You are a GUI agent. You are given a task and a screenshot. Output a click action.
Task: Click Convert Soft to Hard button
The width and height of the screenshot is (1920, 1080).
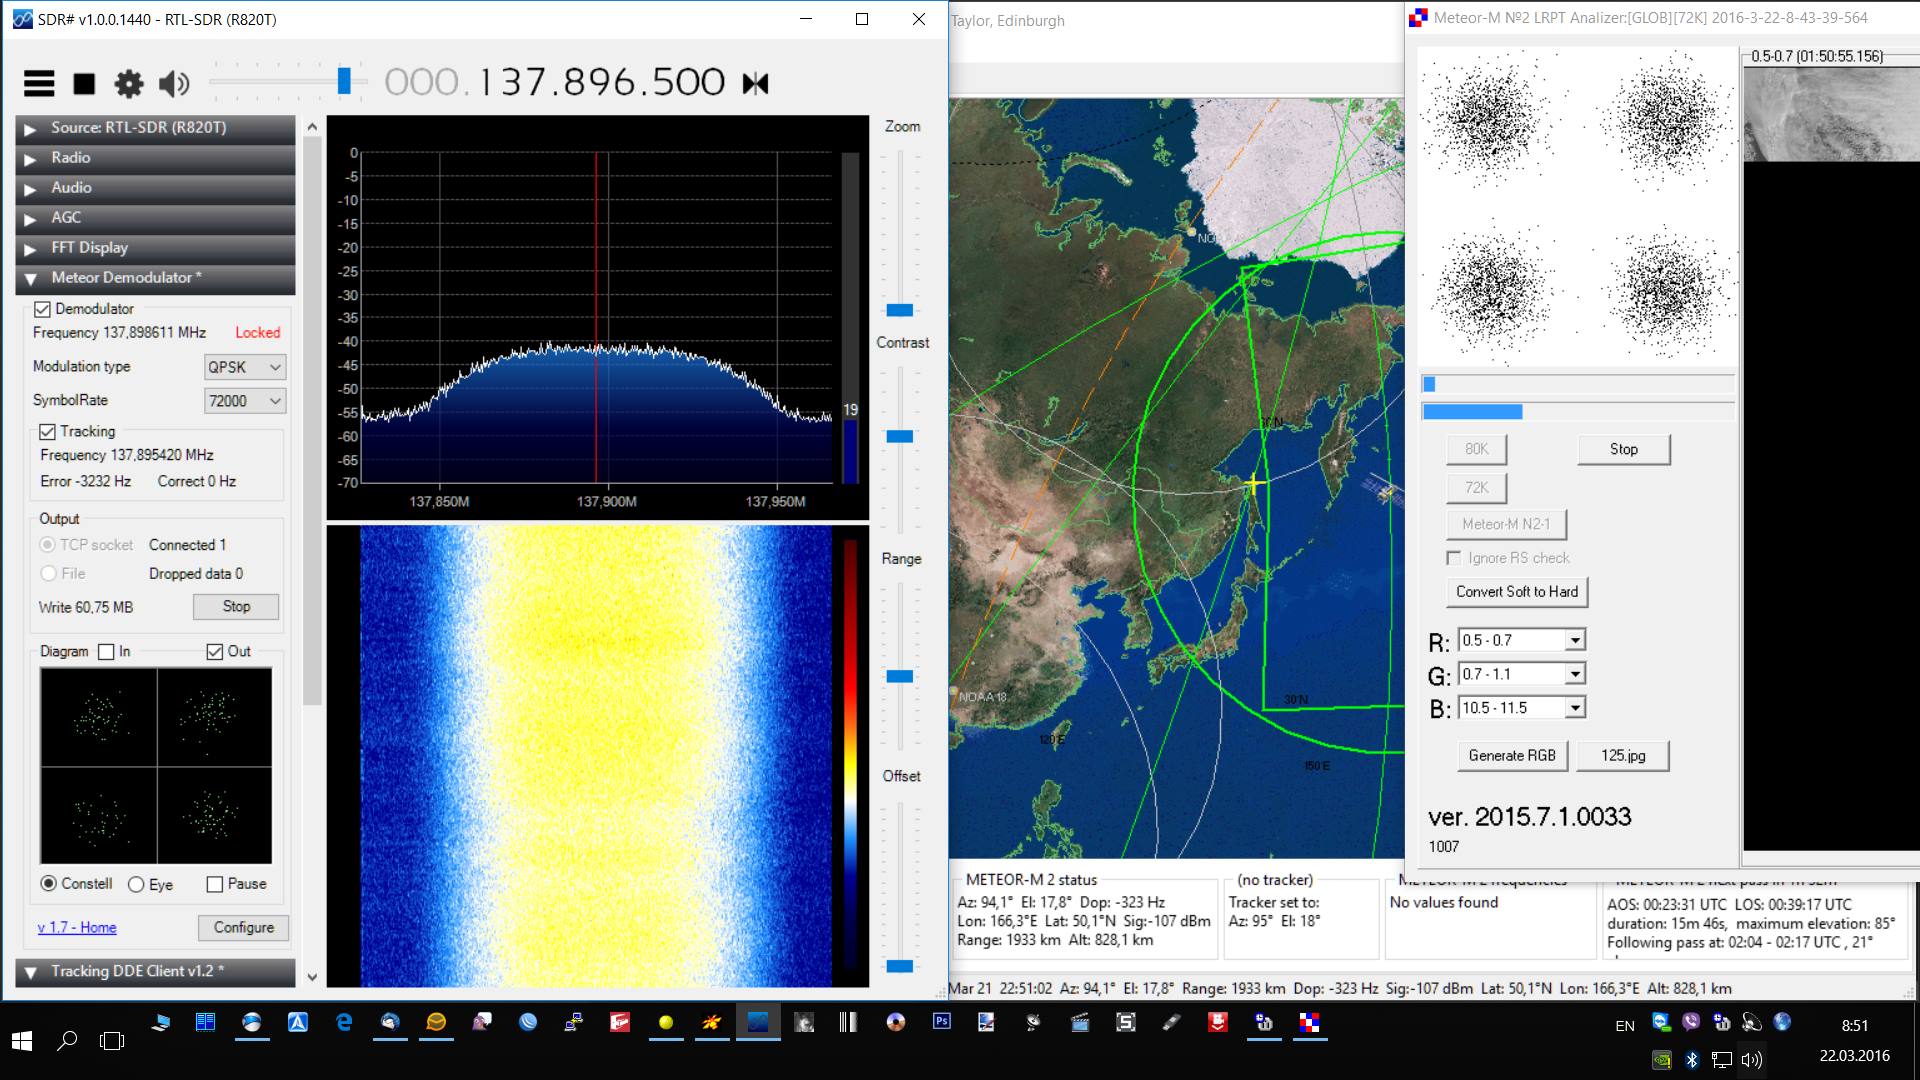[1517, 592]
